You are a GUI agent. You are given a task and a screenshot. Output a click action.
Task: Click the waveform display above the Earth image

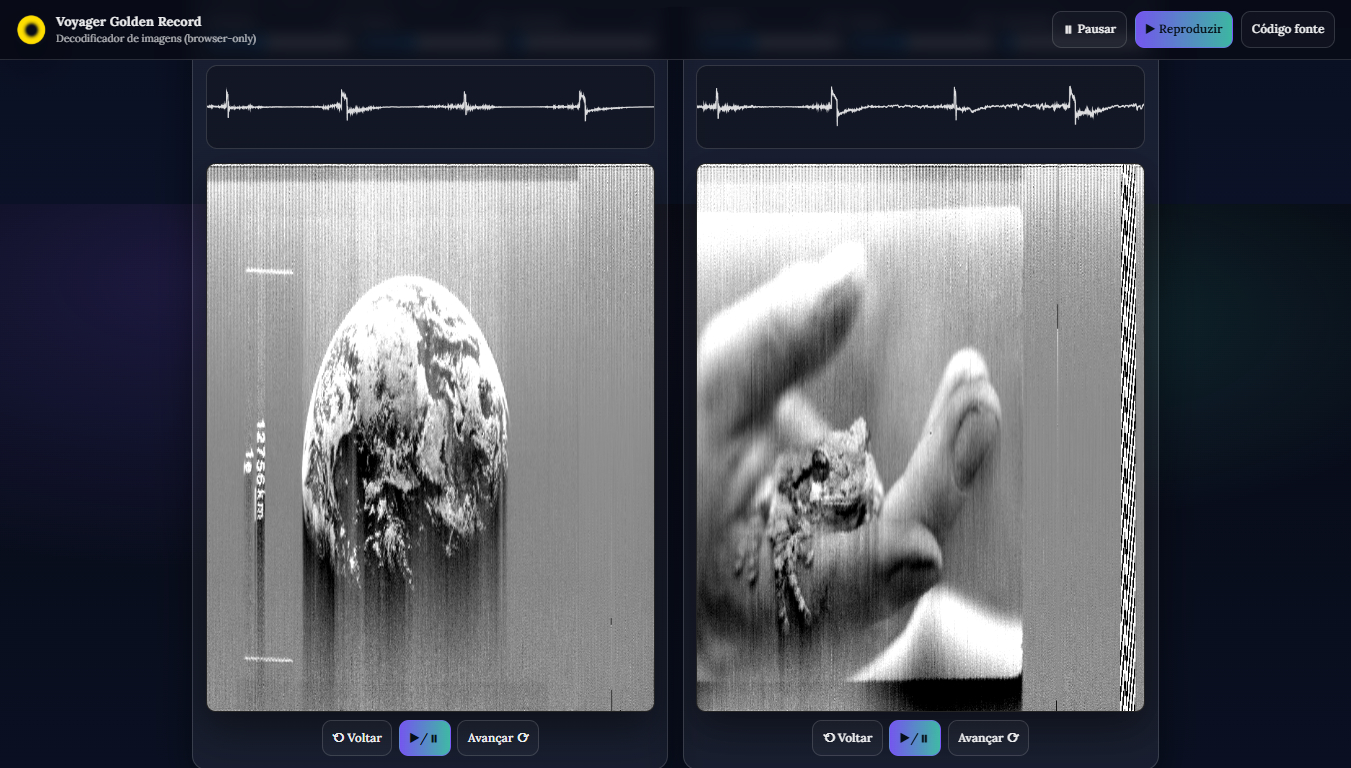(430, 107)
